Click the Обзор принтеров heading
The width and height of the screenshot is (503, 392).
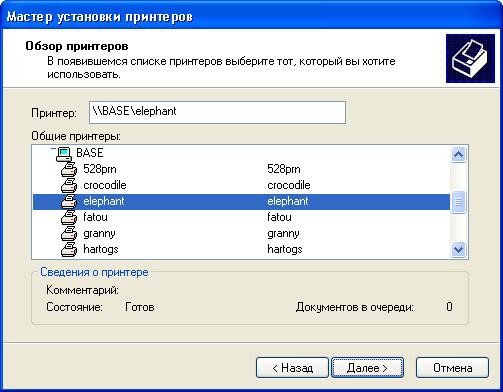pyautogui.click(x=77, y=46)
